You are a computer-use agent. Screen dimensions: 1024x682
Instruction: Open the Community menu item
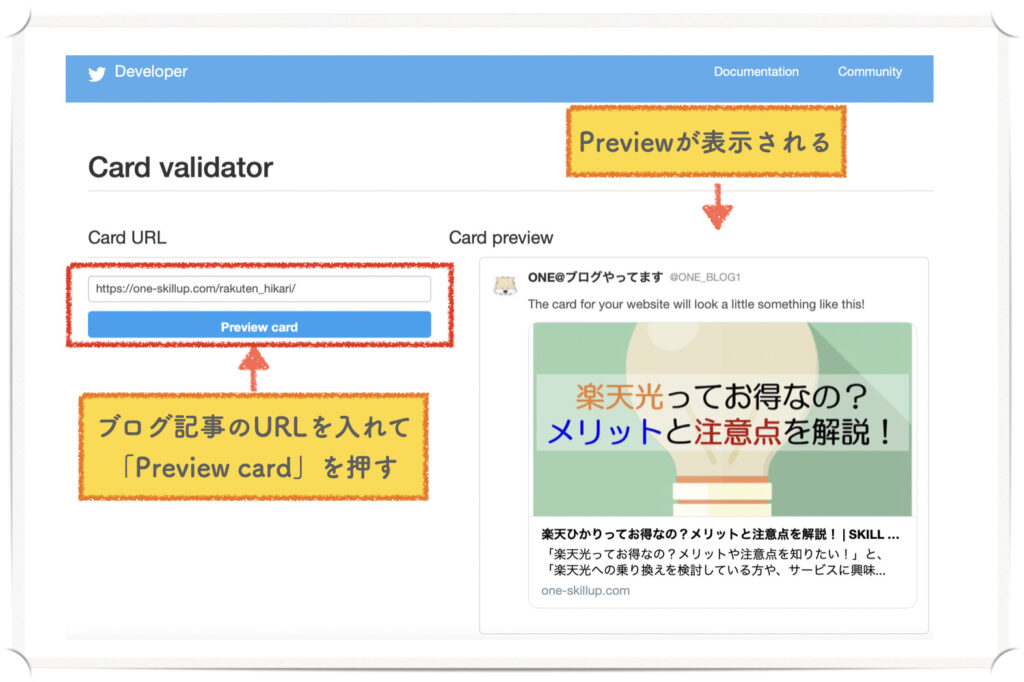(869, 72)
